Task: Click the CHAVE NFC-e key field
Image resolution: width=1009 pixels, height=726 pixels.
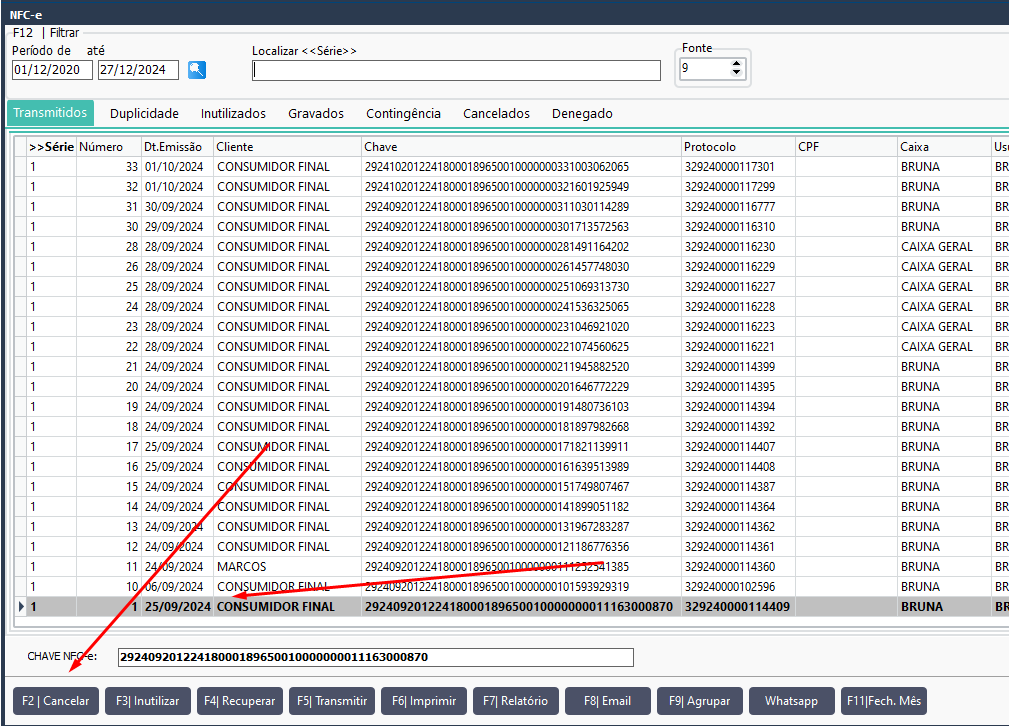Action: 375,657
